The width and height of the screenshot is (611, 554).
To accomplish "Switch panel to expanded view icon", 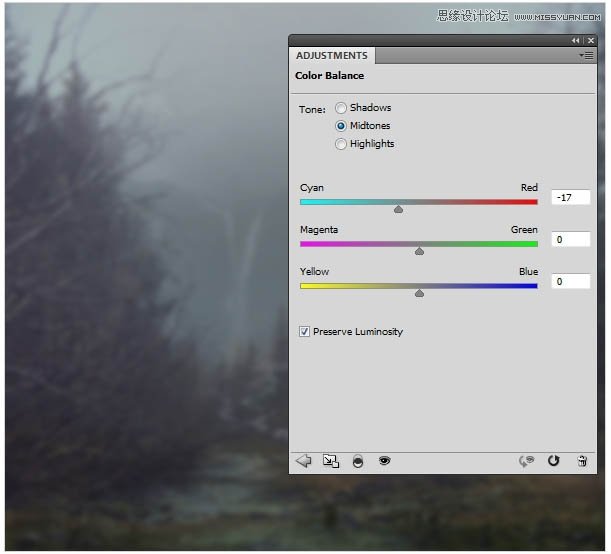I will tap(331, 461).
